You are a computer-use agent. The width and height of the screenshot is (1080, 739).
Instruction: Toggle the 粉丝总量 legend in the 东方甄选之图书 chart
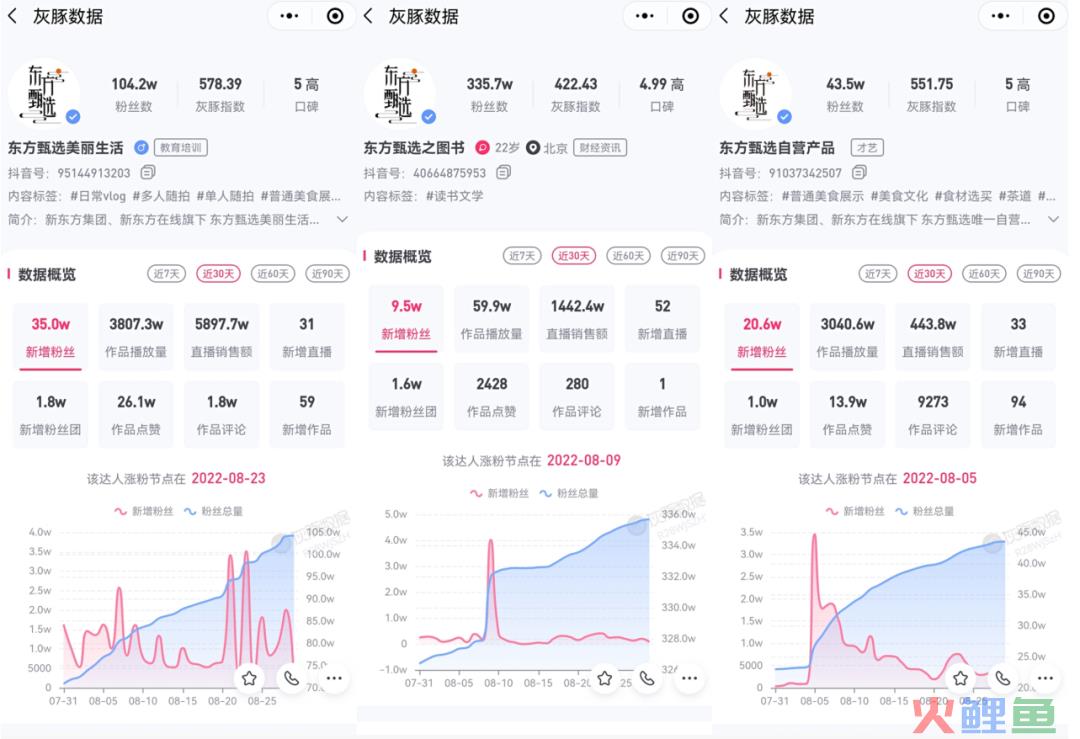pos(569,493)
